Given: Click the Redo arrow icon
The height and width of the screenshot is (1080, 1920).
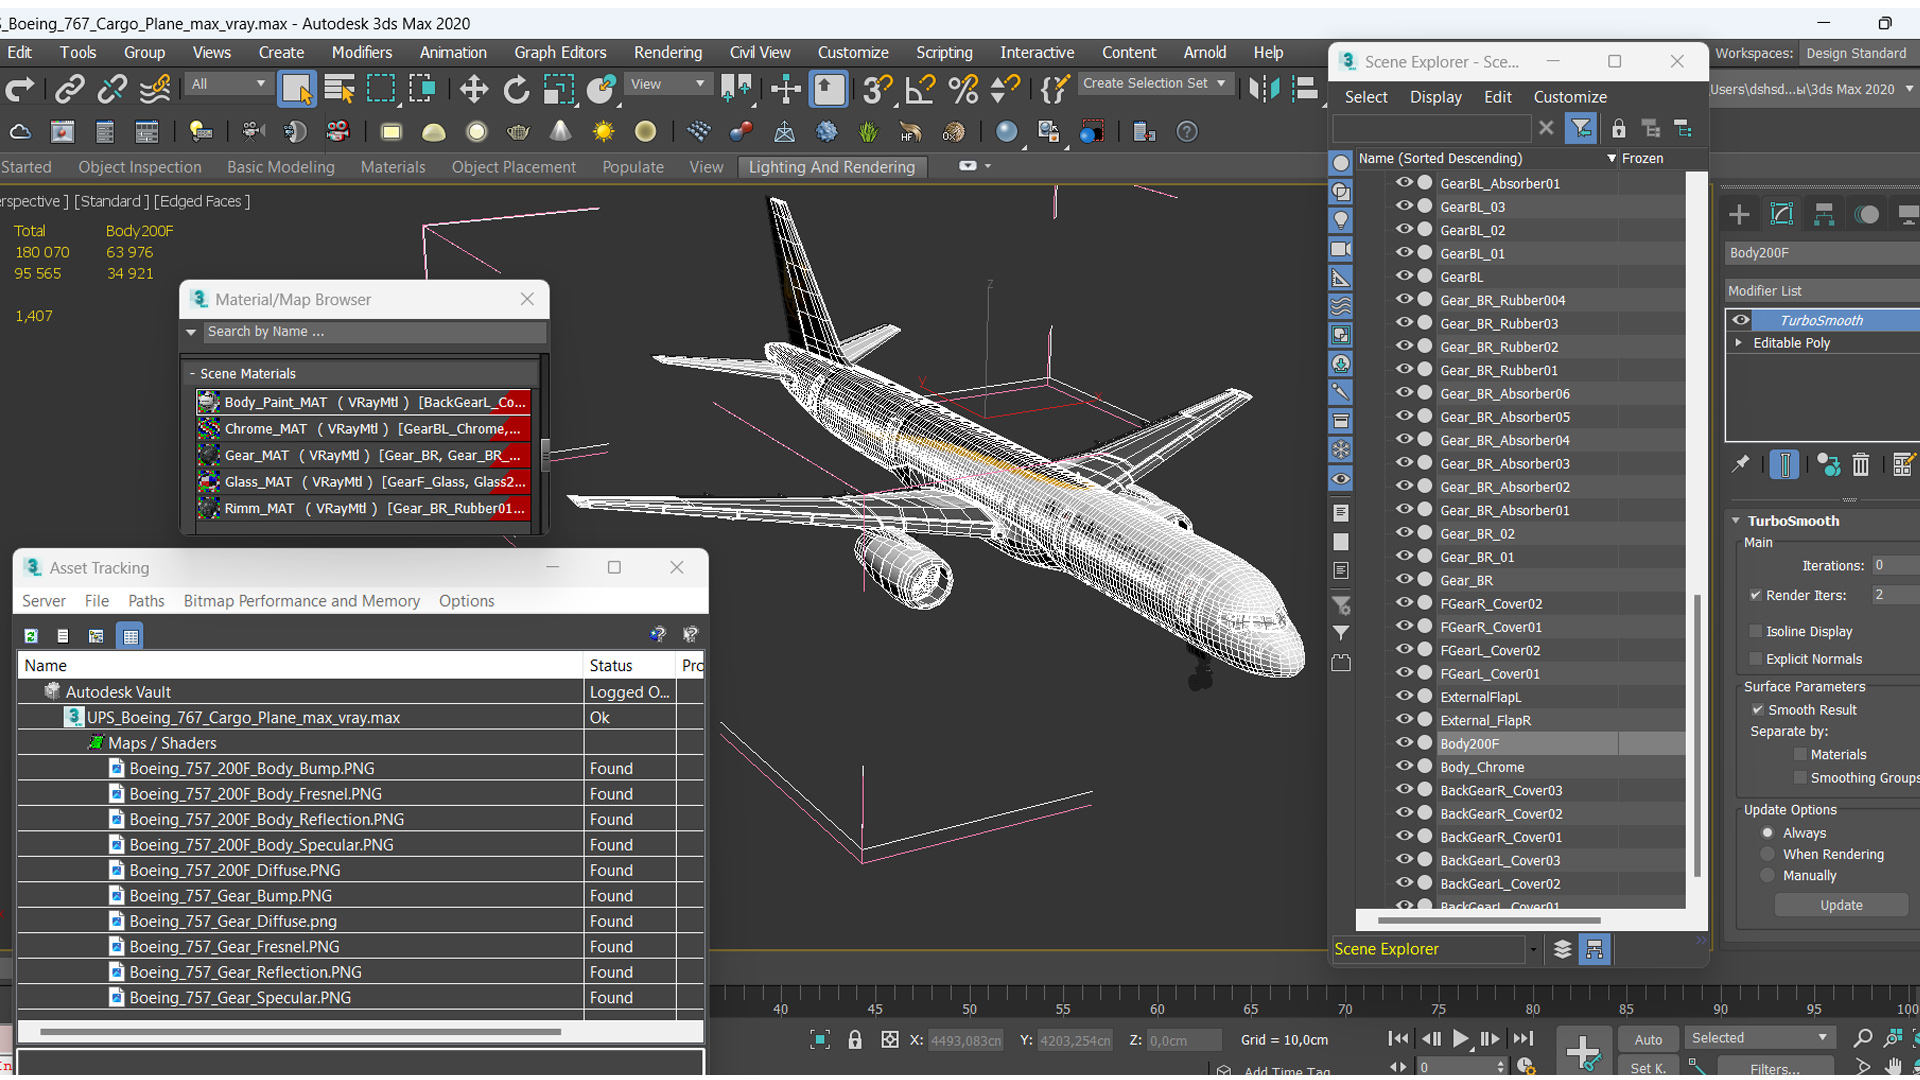Looking at the screenshot, I should pos(20,90).
